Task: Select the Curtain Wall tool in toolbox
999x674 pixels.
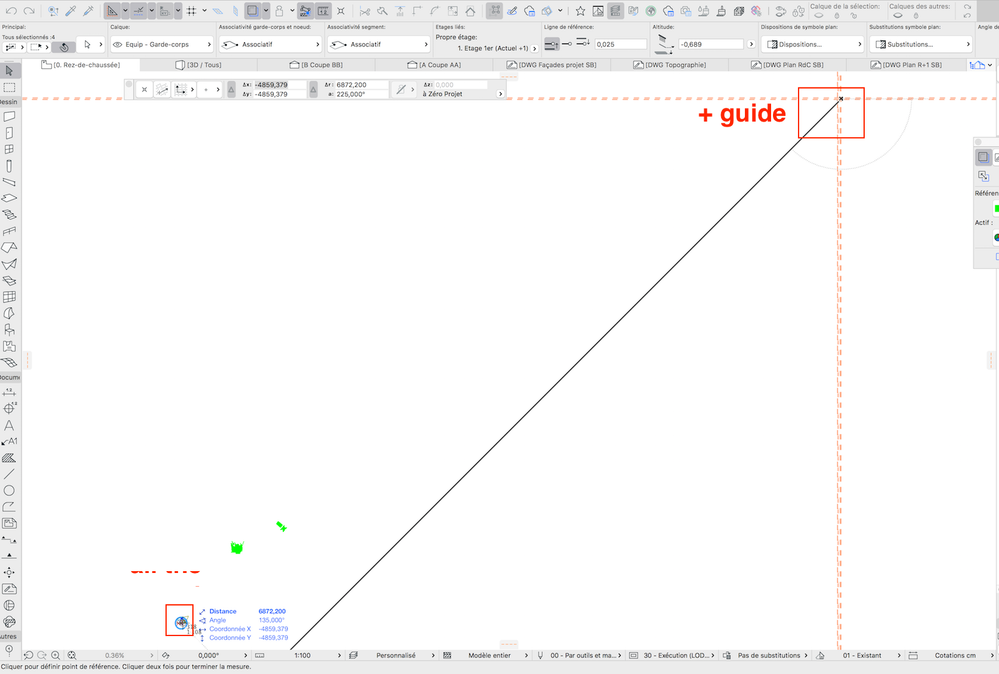Action: click(9, 297)
